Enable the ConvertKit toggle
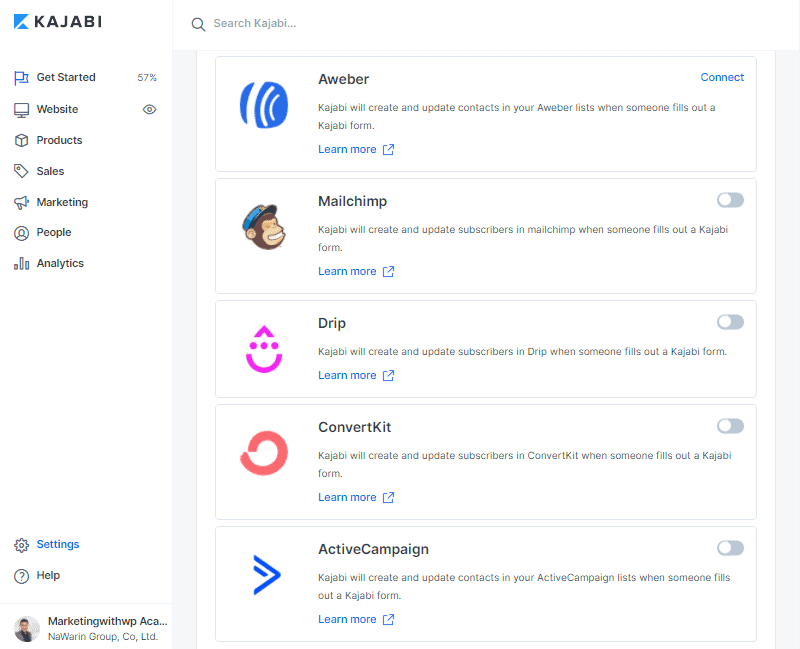This screenshot has width=800, height=649. (x=730, y=426)
